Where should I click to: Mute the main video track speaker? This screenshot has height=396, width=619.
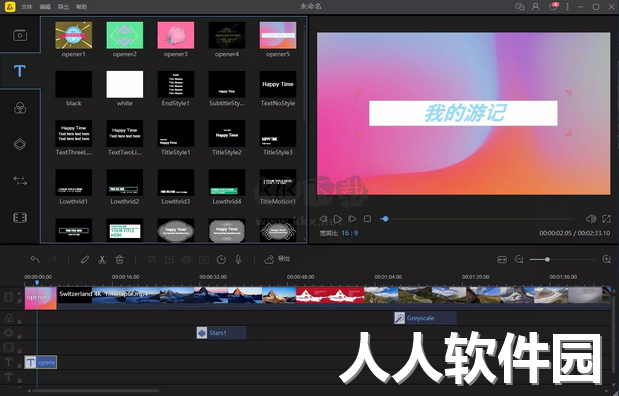[19, 294]
